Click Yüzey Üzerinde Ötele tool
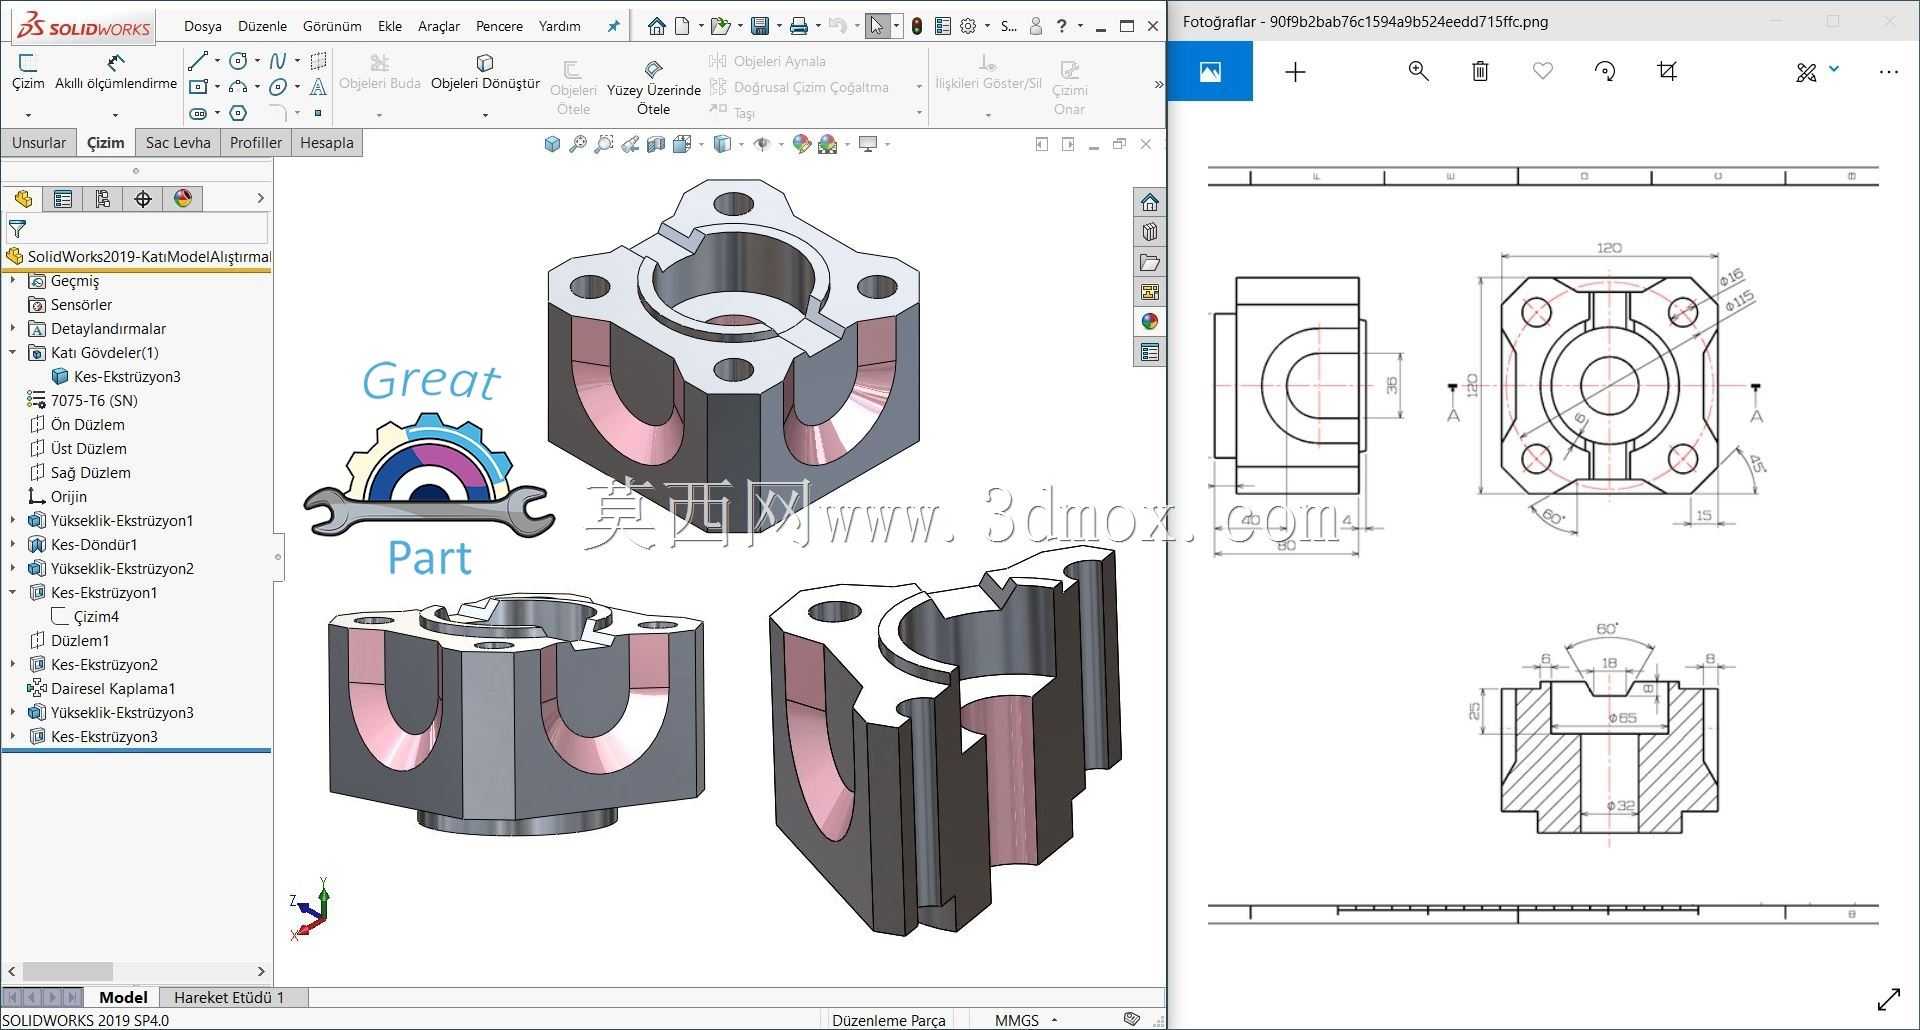1920x1030 pixels. tap(653, 87)
